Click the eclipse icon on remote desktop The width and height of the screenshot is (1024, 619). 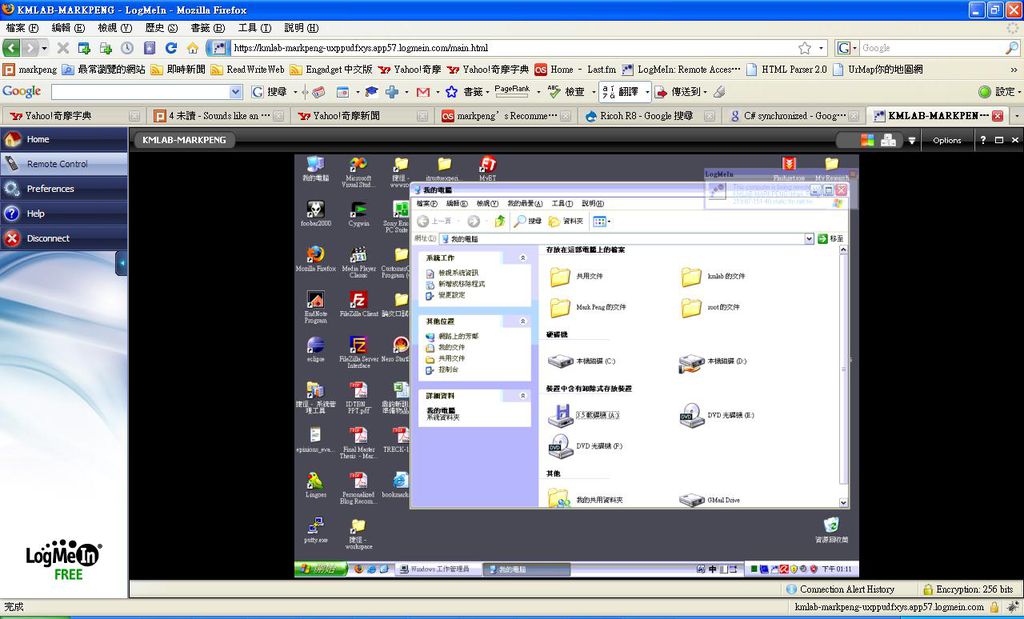(x=315, y=349)
